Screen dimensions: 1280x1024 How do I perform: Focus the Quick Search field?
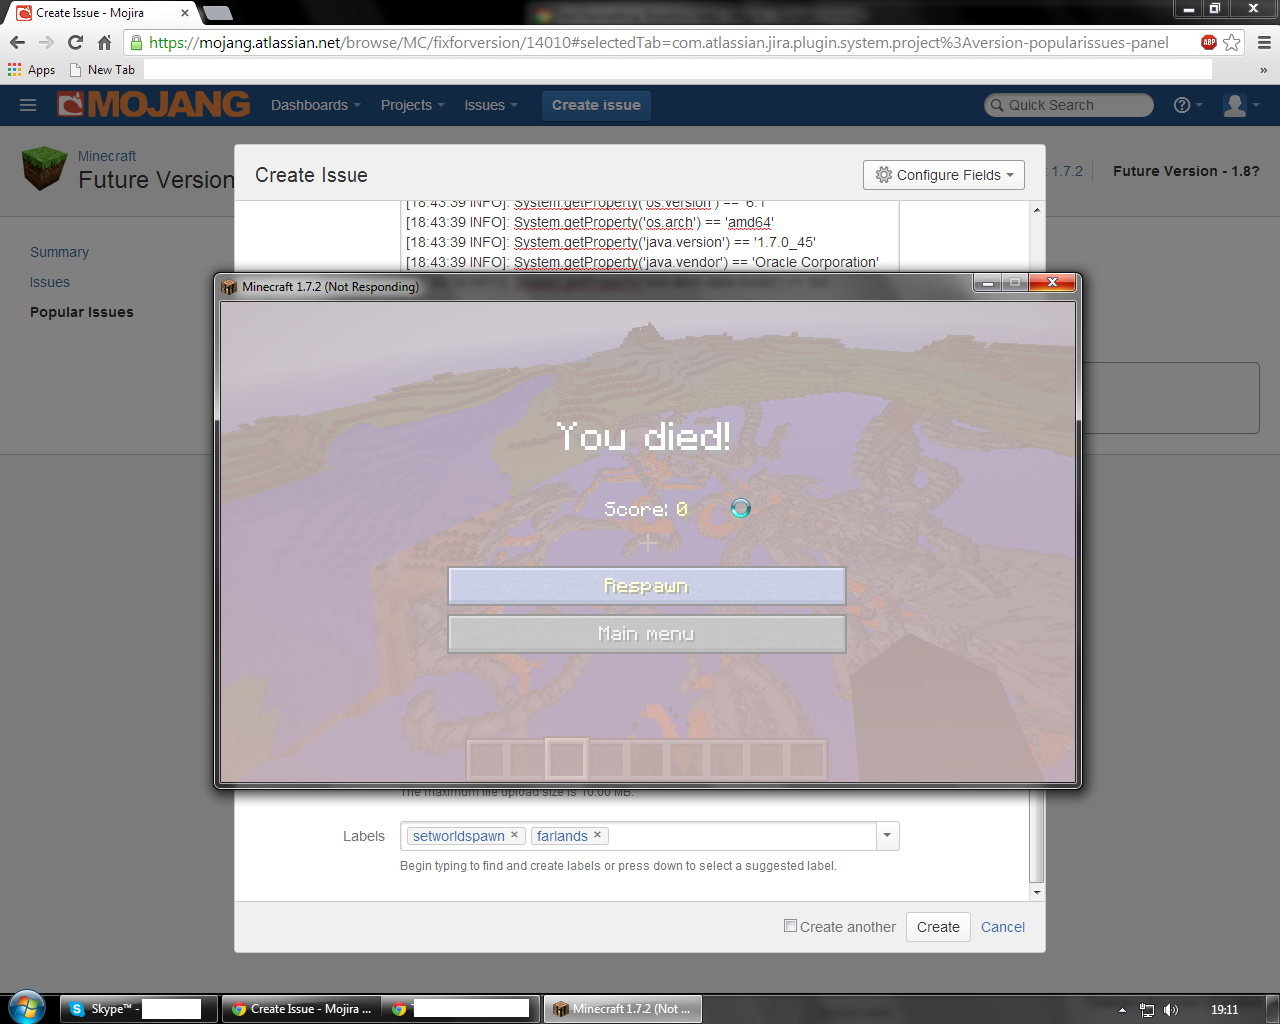pos(1069,105)
